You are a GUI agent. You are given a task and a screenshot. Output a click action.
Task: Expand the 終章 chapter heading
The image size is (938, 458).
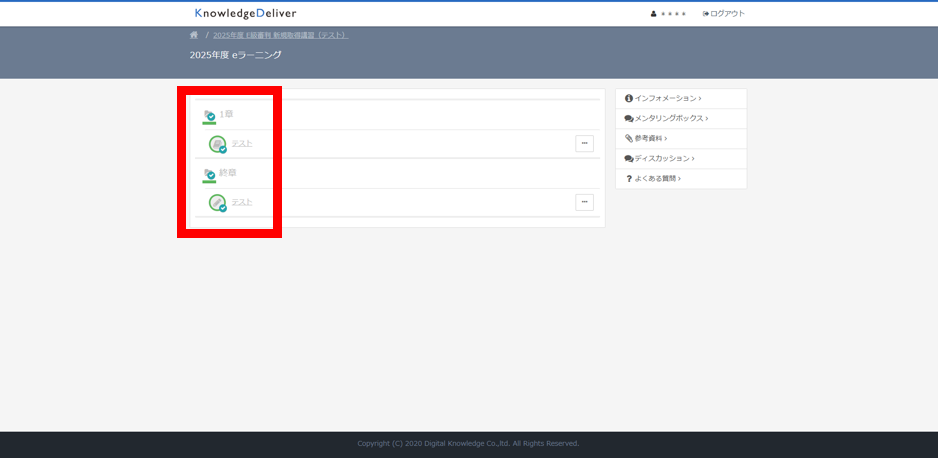point(228,172)
